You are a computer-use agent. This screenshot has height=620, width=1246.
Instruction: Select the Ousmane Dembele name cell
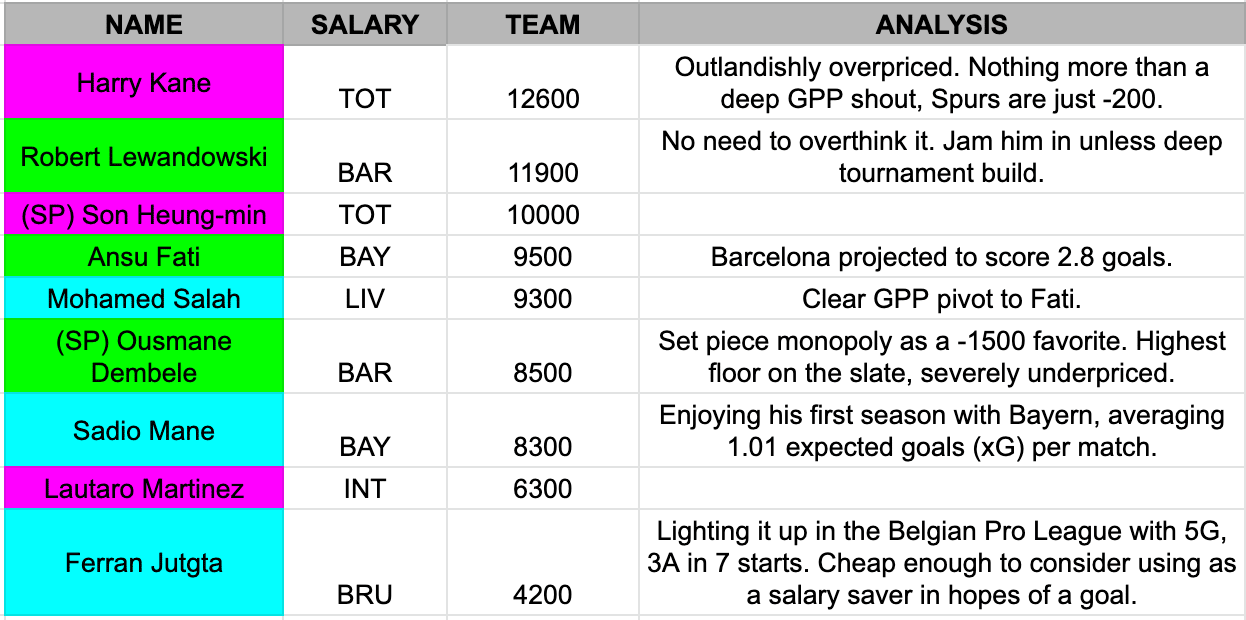coord(143,356)
